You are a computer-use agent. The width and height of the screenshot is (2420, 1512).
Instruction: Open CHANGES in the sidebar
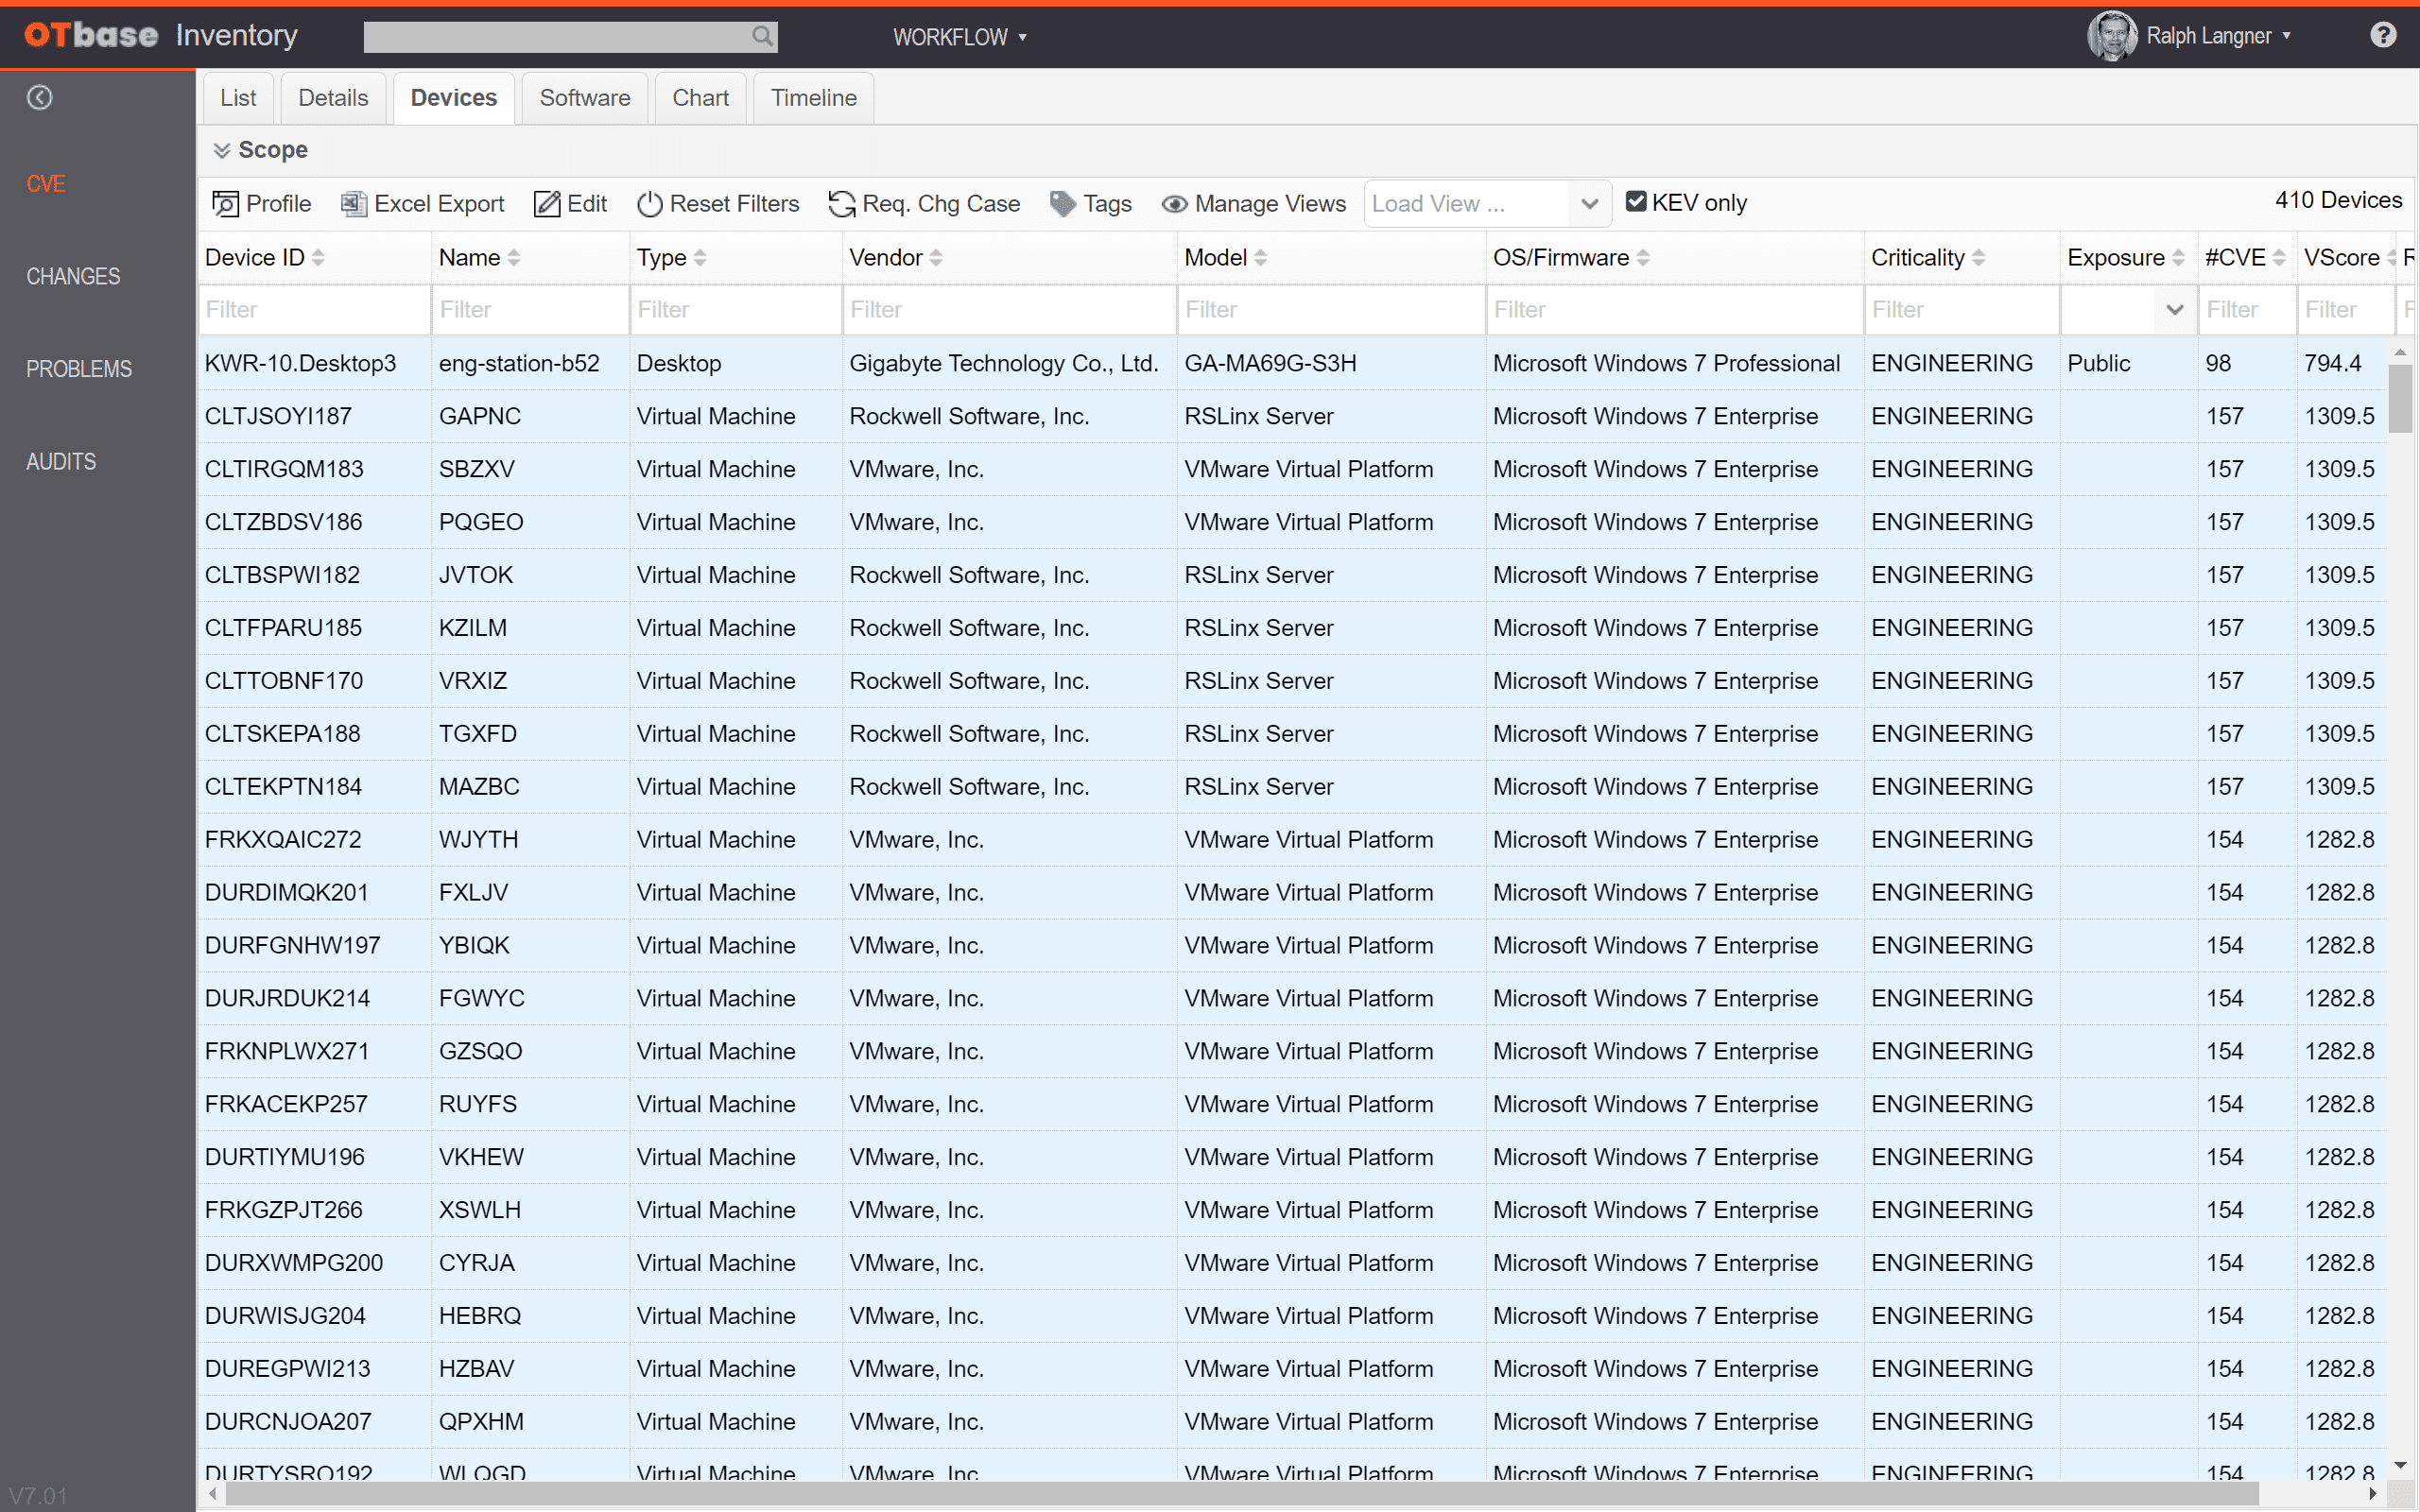[73, 276]
